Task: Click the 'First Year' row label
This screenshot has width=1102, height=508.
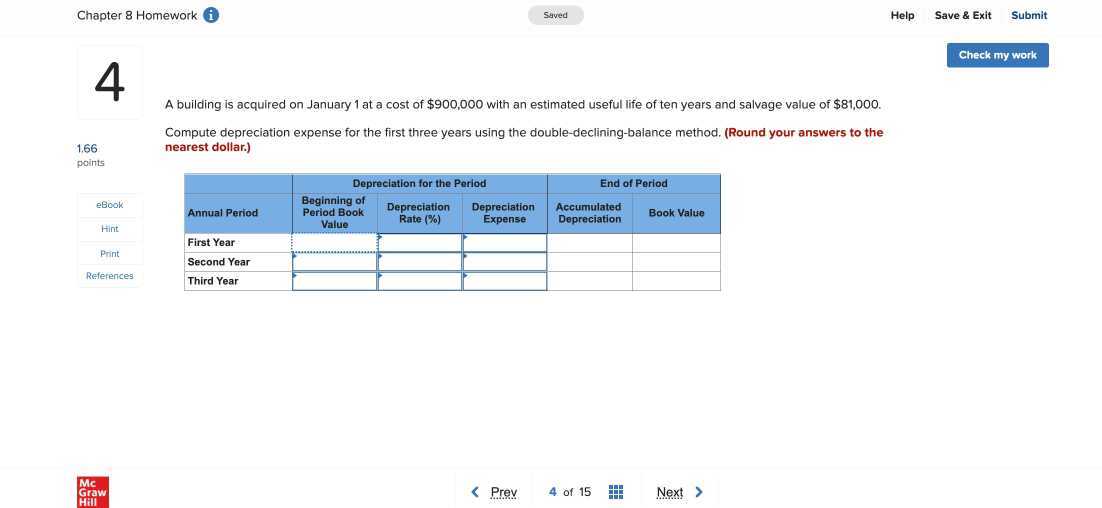Action: (x=211, y=242)
